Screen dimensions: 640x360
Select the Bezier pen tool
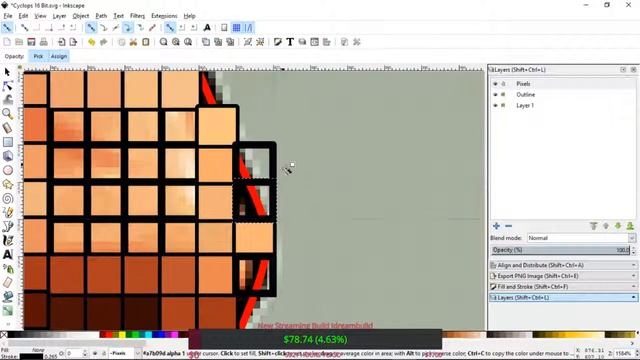[7, 227]
